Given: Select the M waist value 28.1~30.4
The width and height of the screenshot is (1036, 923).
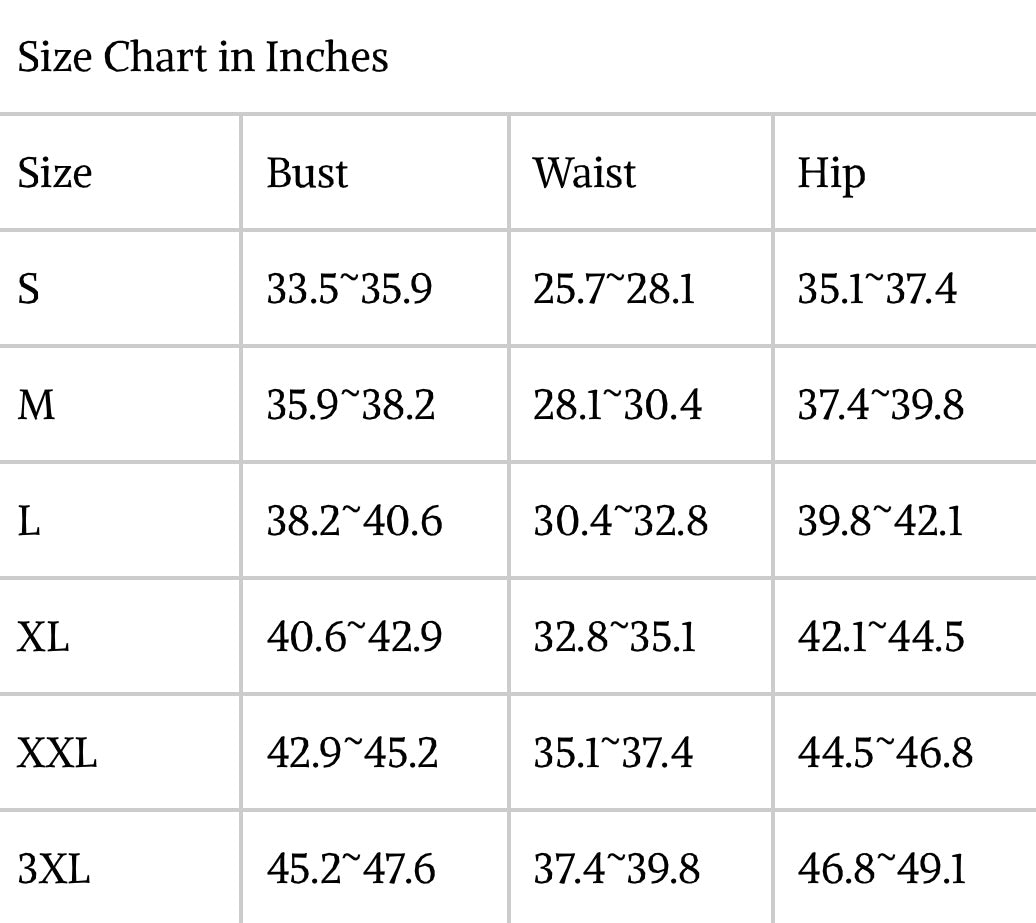Looking at the screenshot, I should 617,405.
